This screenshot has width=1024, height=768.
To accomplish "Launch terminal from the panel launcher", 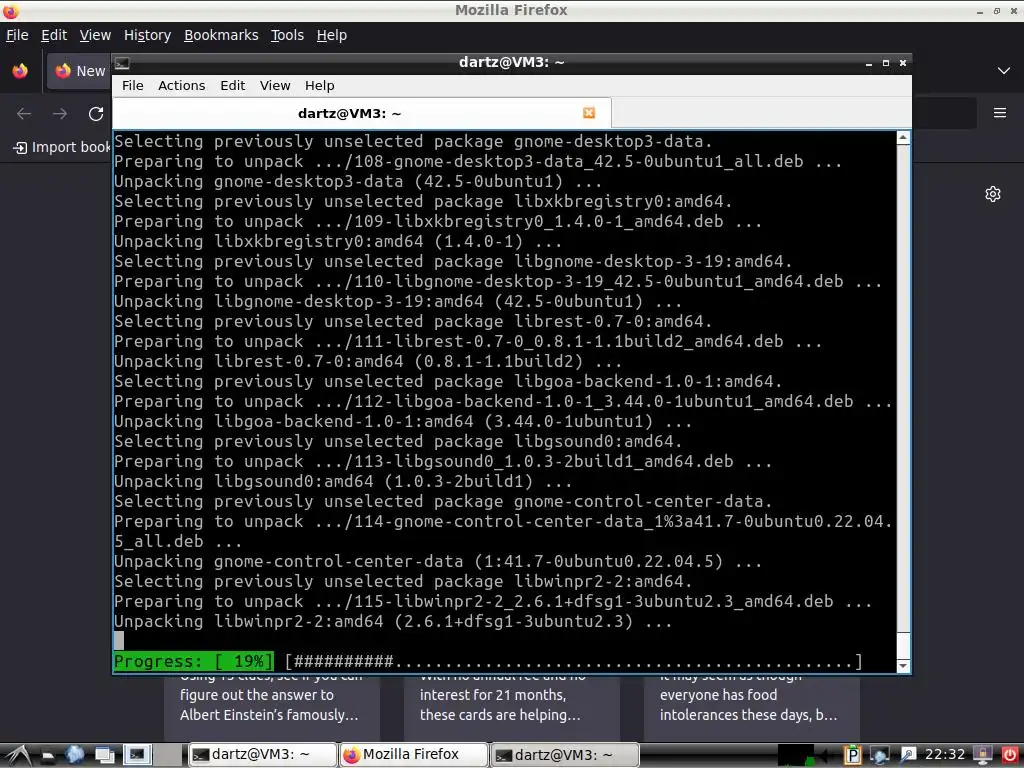I will (137, 755).
